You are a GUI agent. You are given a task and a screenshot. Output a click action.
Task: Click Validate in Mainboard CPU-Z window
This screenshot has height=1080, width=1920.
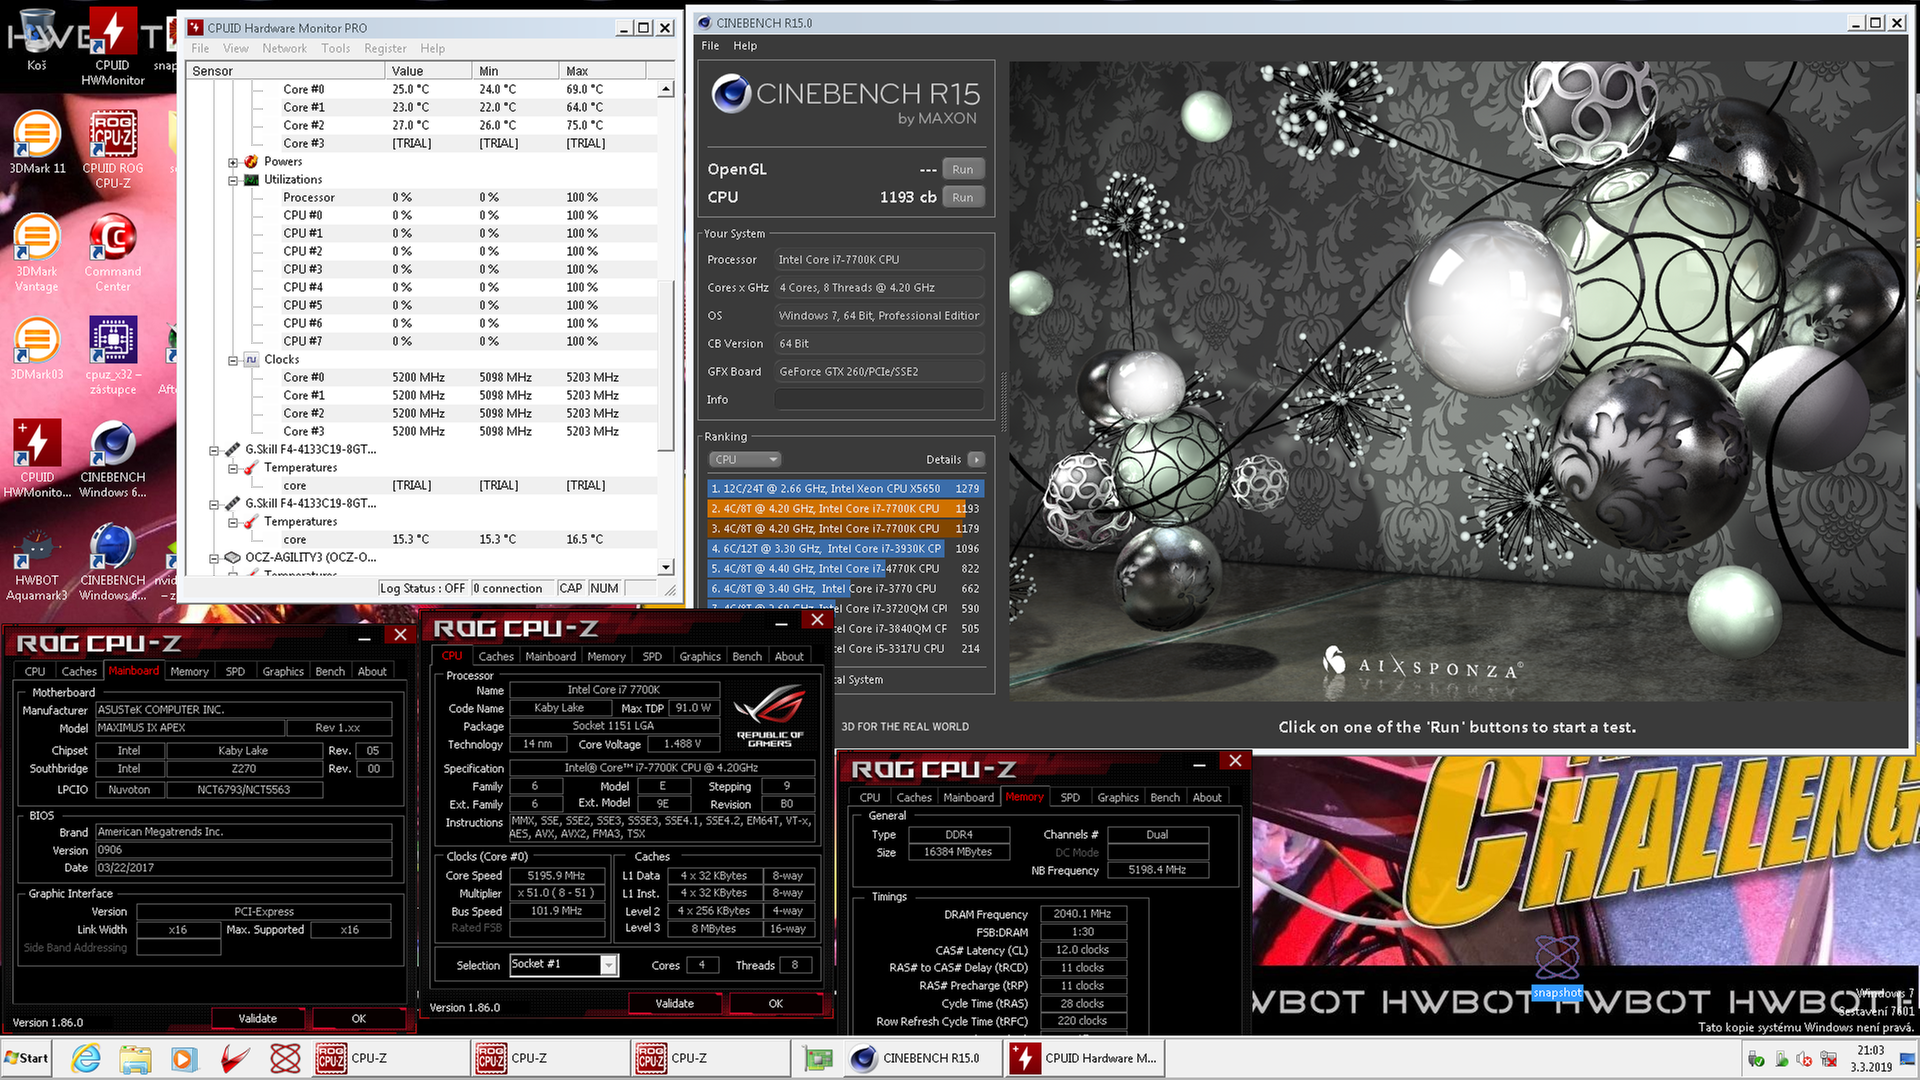257,1018
